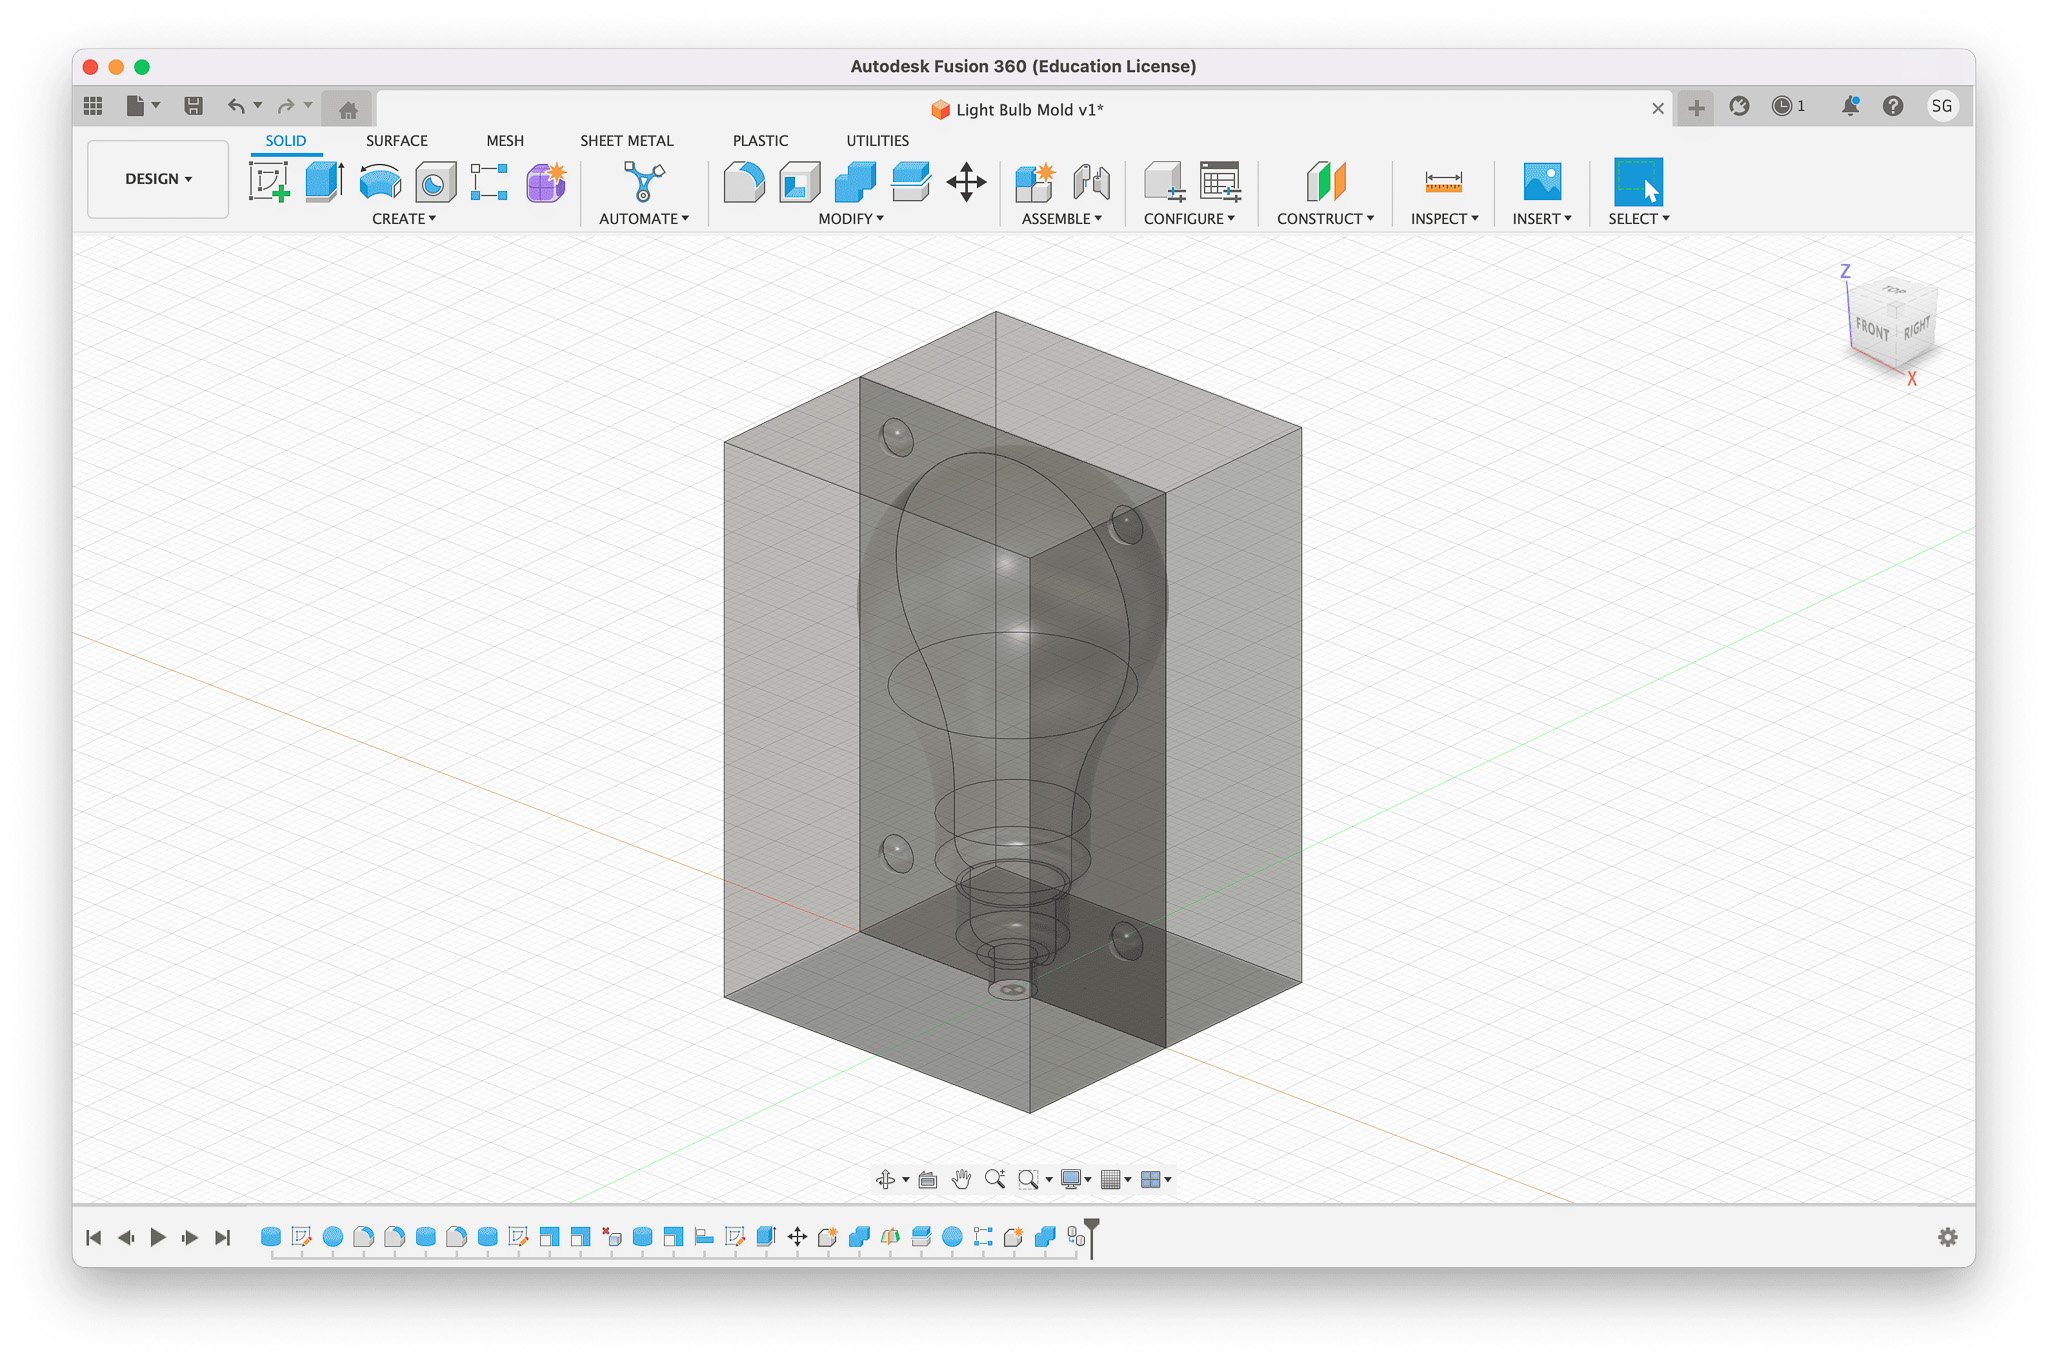Switch to the SHEET METAL tab
The height and width of the screenshot is (1363, 2048).
pos(627,141)
